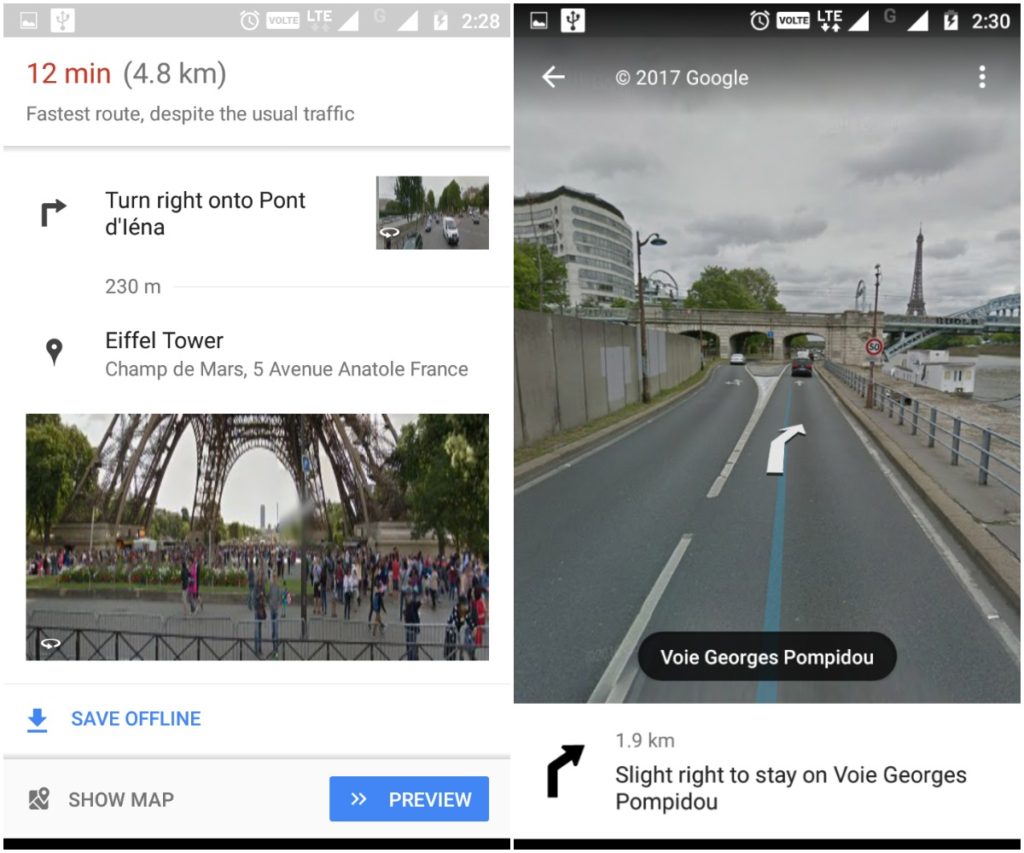Tap the download icon beside Save Offline
Viewport: 1024px width, 853px height.
click(37, 720)
